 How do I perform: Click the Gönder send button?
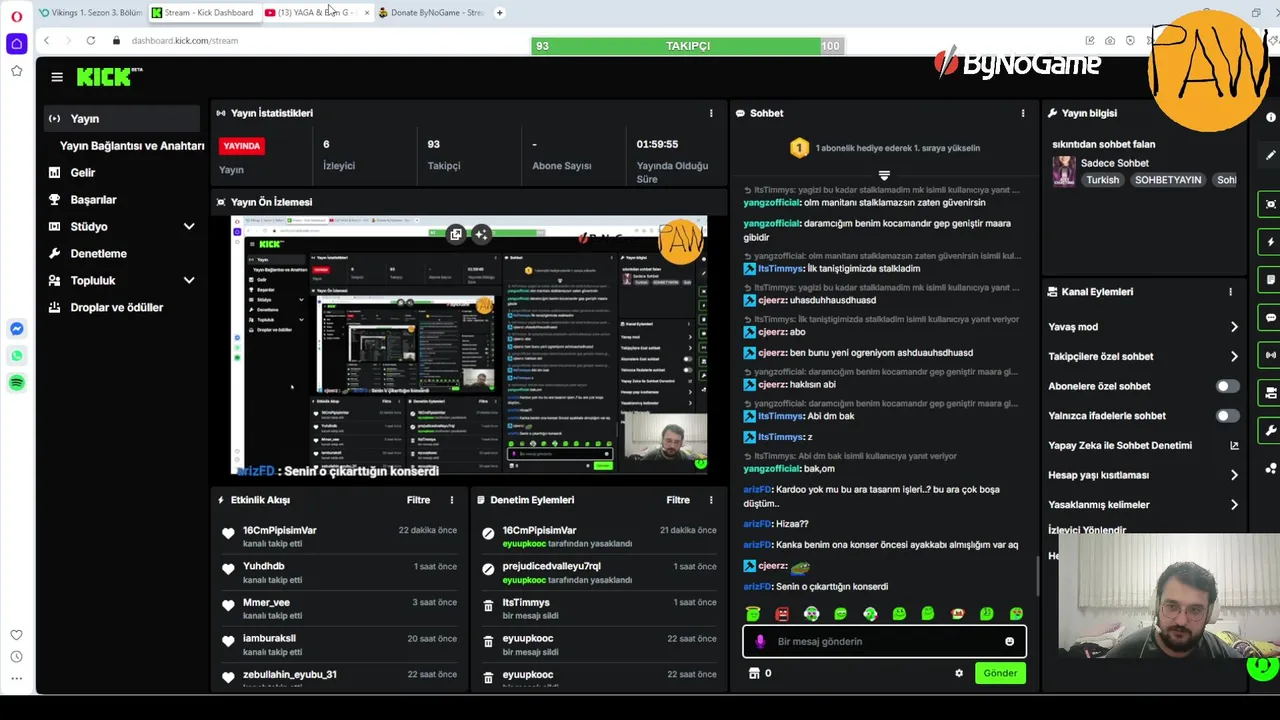[1000, 673]
